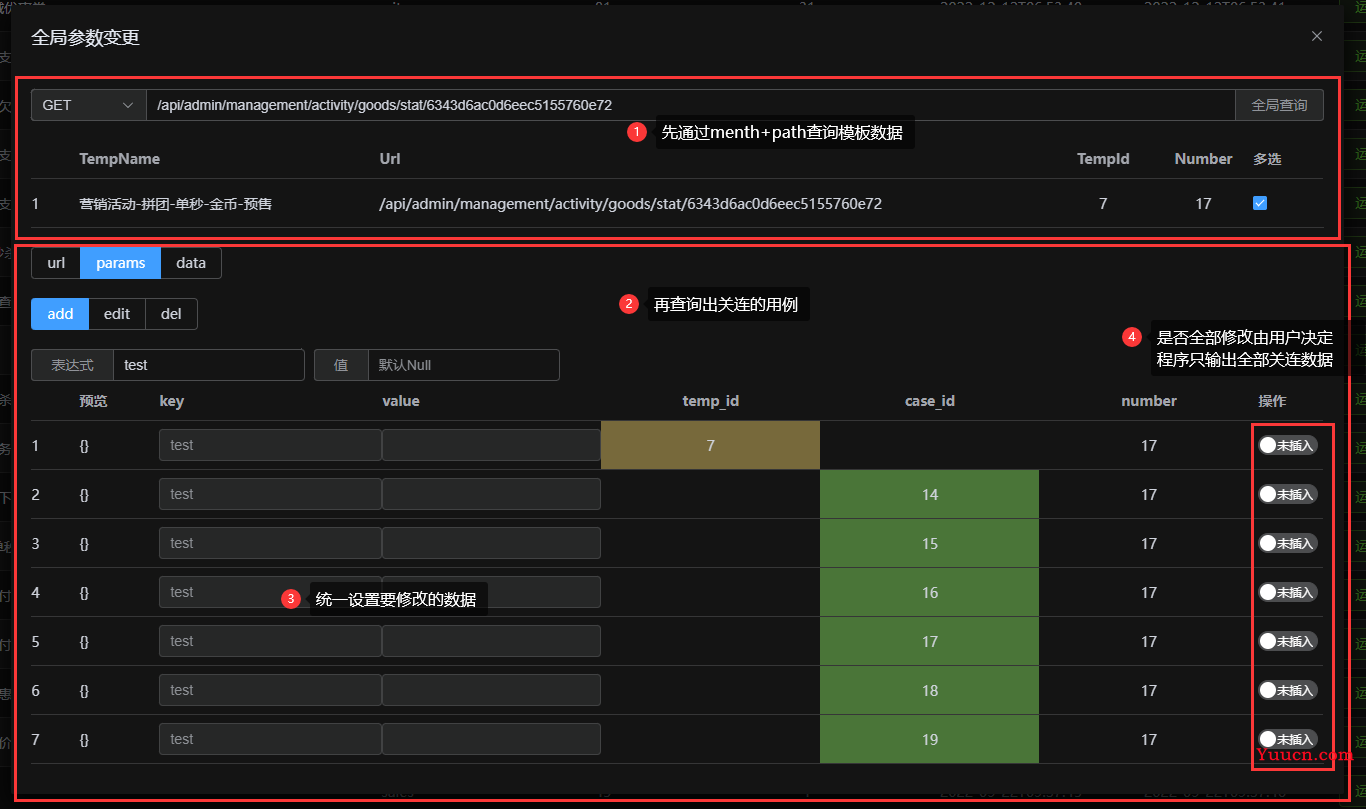Toggle the 未插入 switch for case_id 14

point(1287,494)
